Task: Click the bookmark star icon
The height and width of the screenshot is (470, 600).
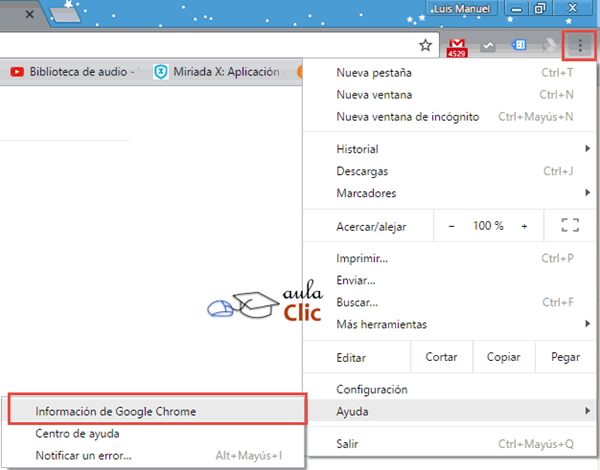Action: [425, 45]
